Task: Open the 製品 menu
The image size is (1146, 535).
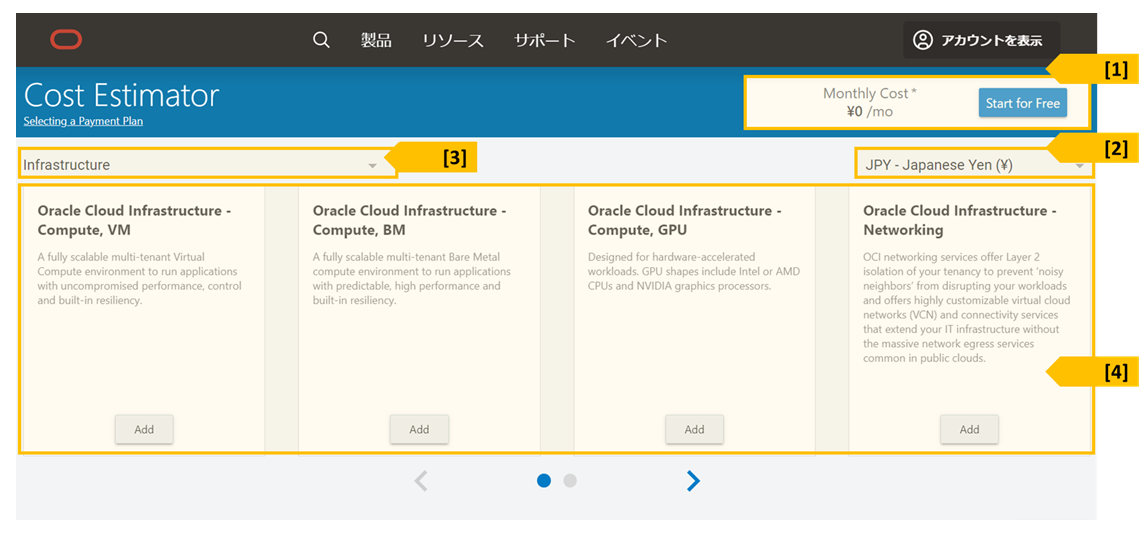Action: (x=376, y=40)
